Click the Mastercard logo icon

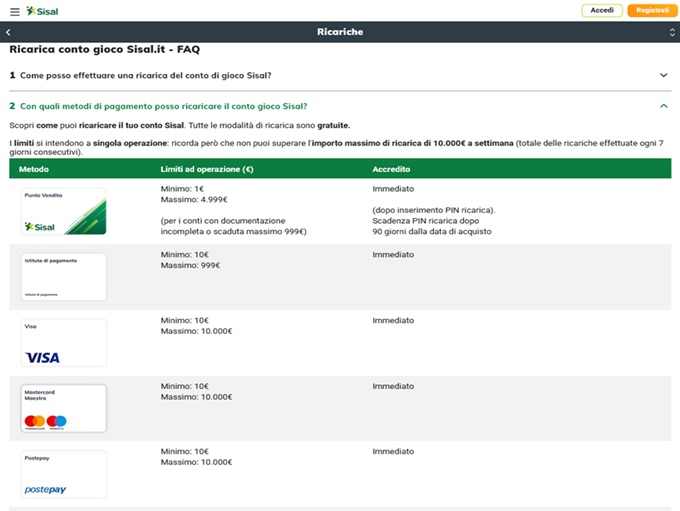coord(35,421)
